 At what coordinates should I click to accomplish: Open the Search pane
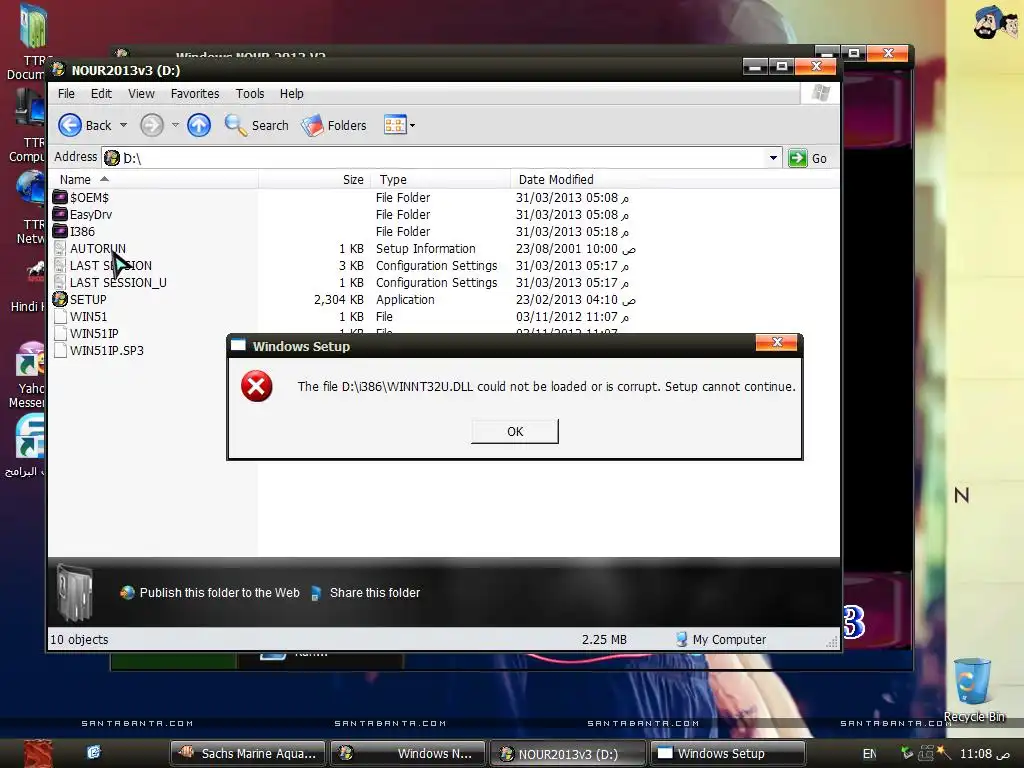[x=257, y=125]
